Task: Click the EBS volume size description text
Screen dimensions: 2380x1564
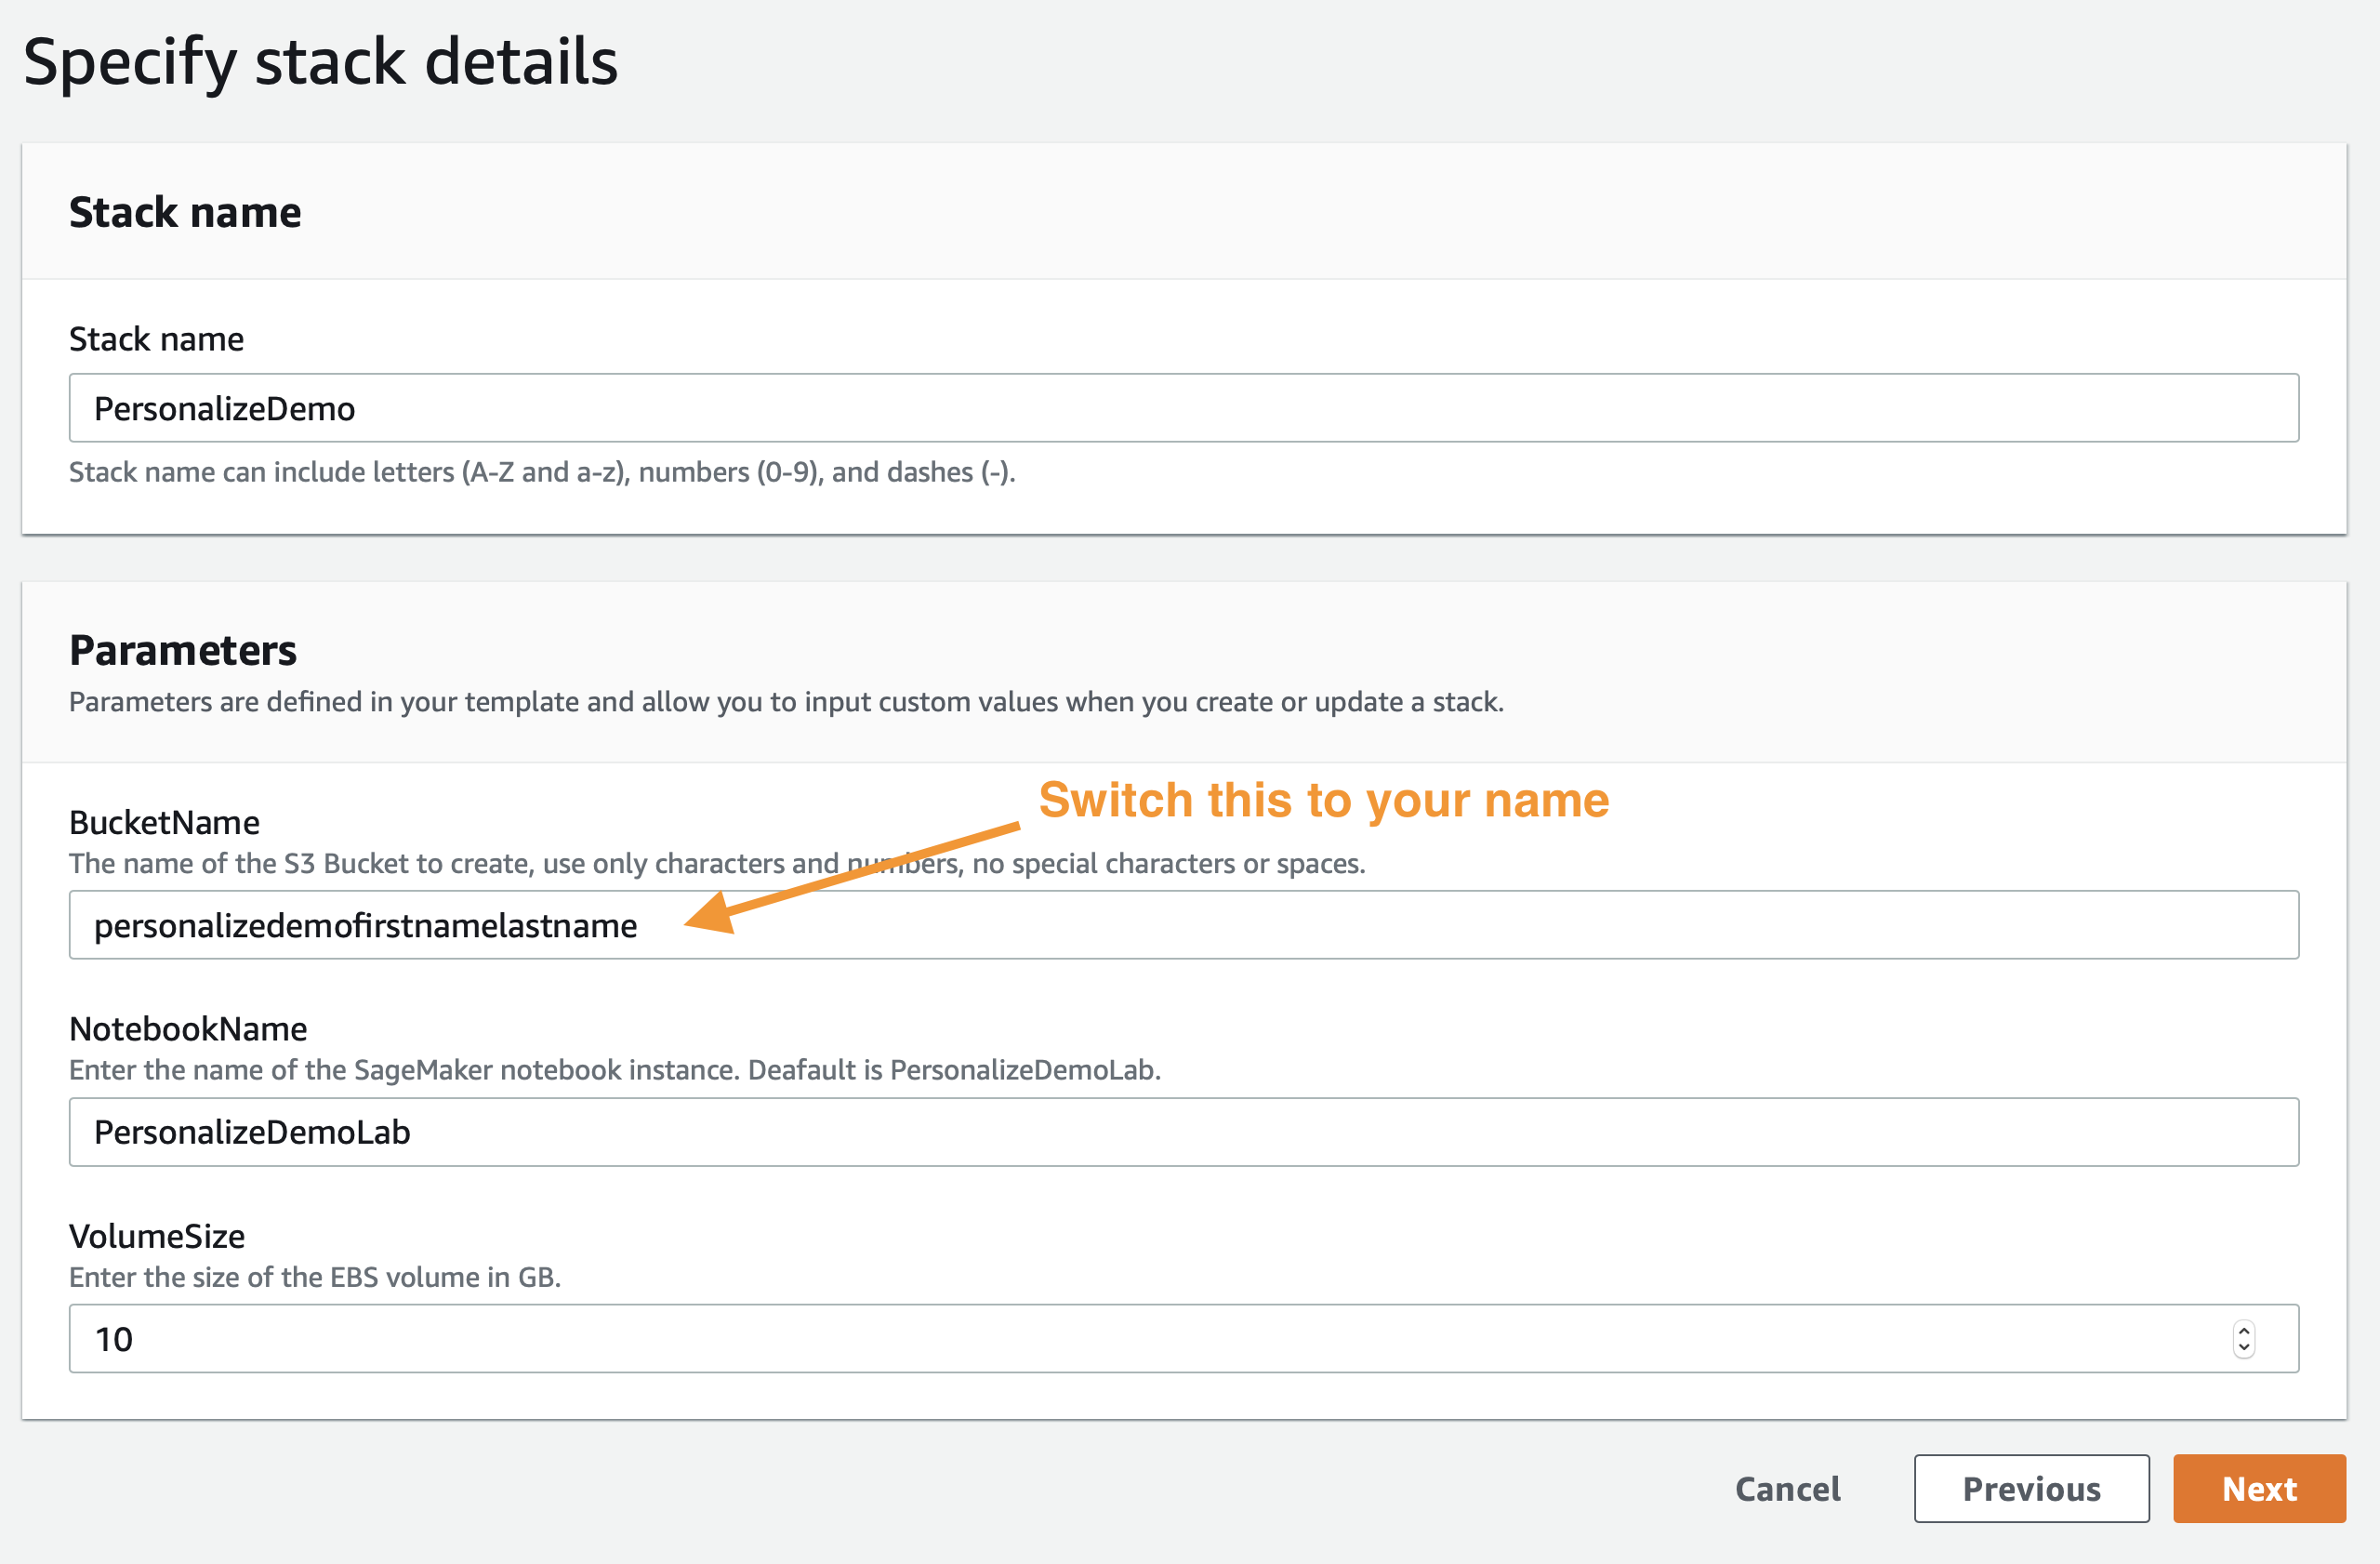Action: tap(315, 1277)
